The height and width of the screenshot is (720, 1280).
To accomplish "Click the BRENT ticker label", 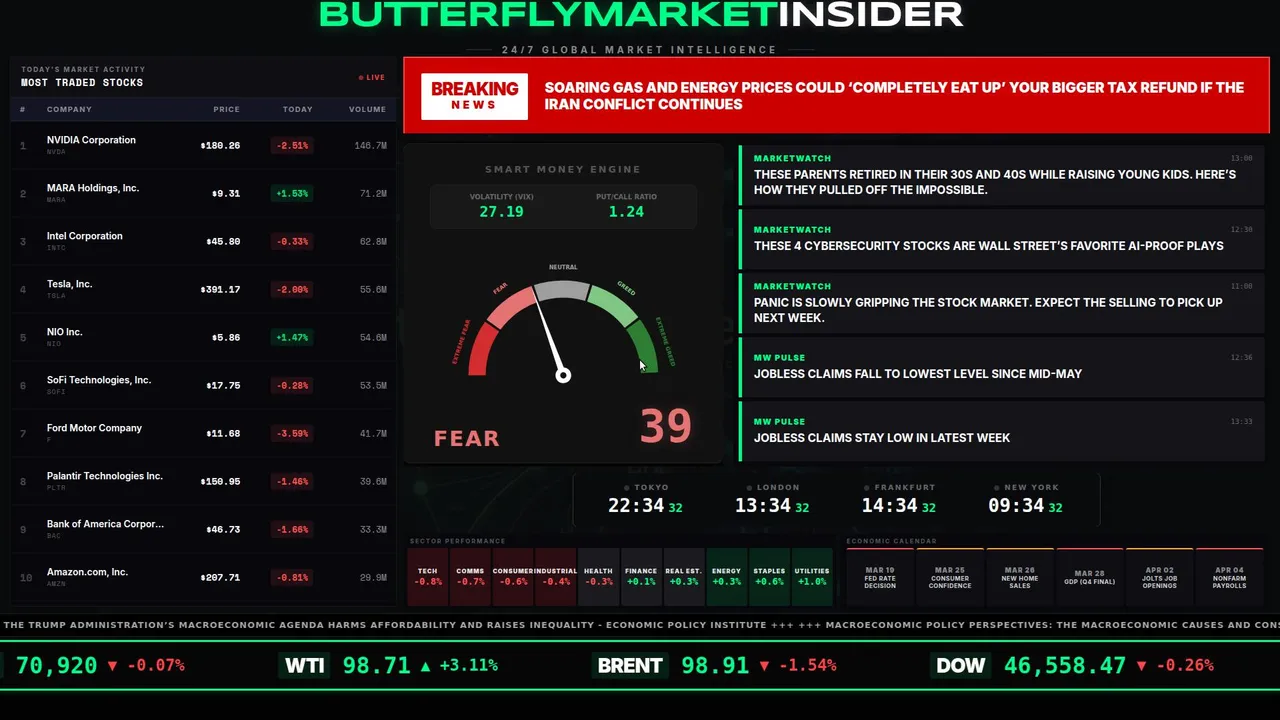I will coord(630,665).
